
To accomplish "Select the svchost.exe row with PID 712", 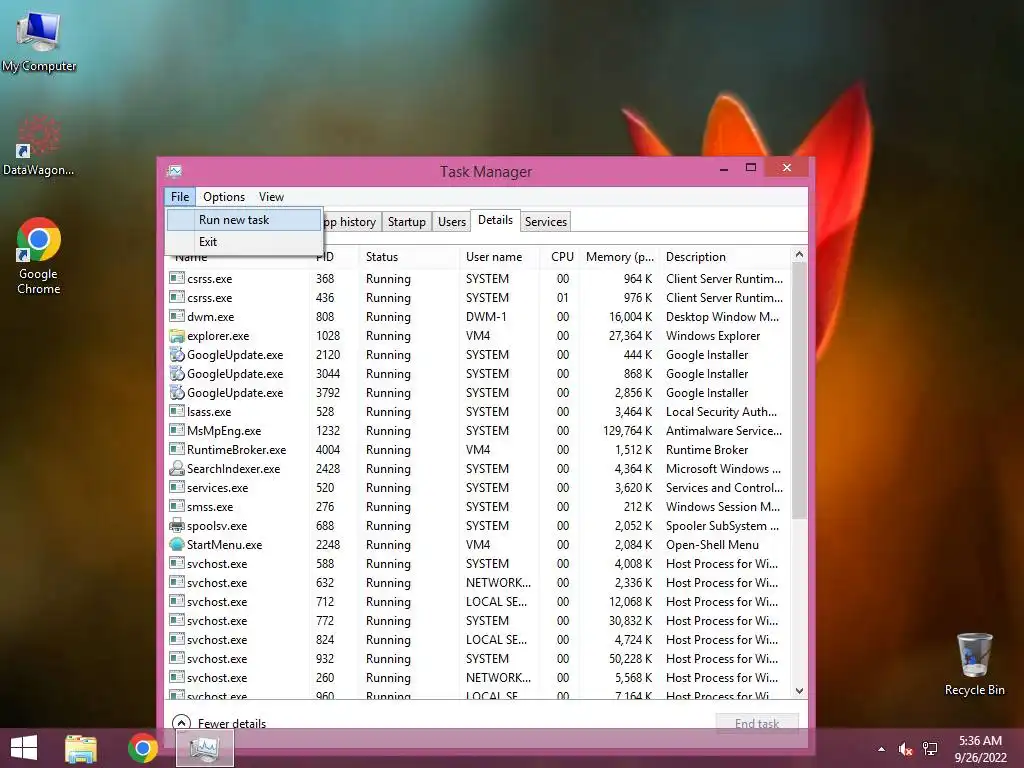I will pyautogui.click(x=477, y=601).
